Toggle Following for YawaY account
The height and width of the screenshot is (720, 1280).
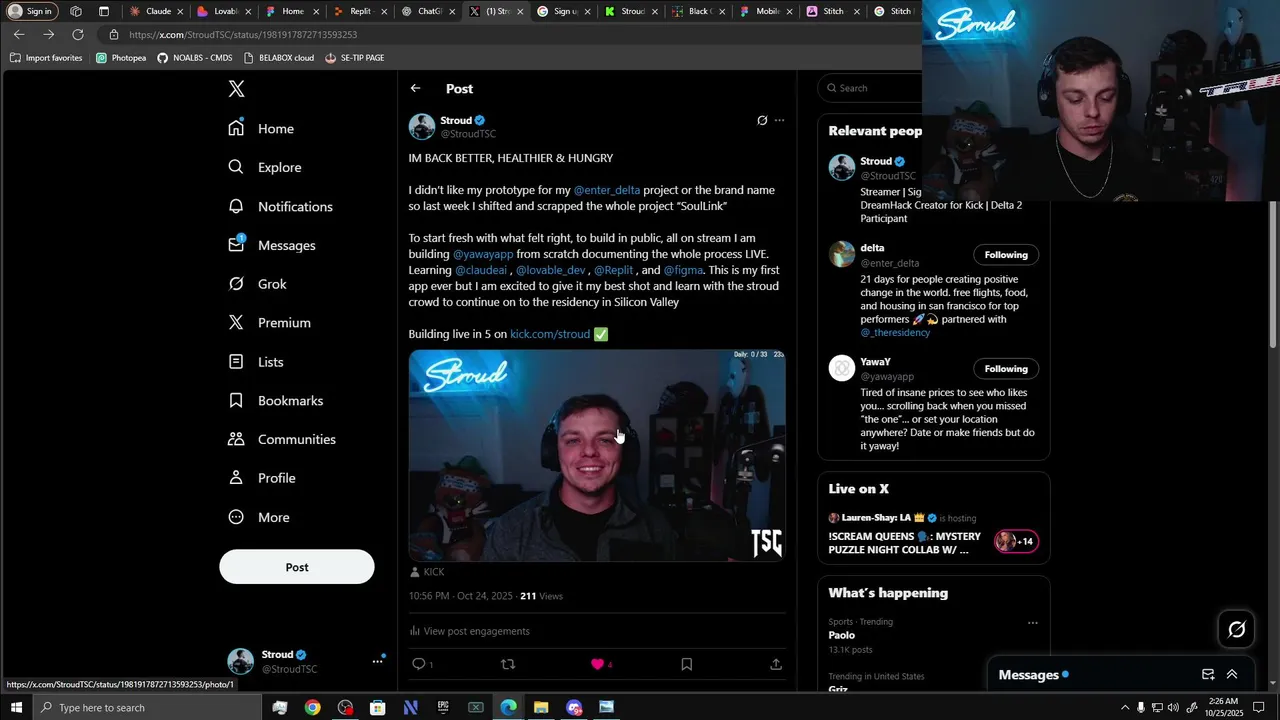(1006, 369)
